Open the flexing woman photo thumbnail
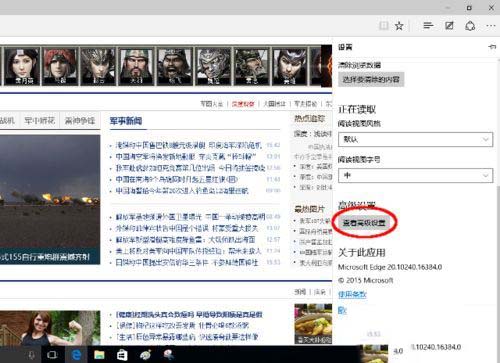 (50, 328)
